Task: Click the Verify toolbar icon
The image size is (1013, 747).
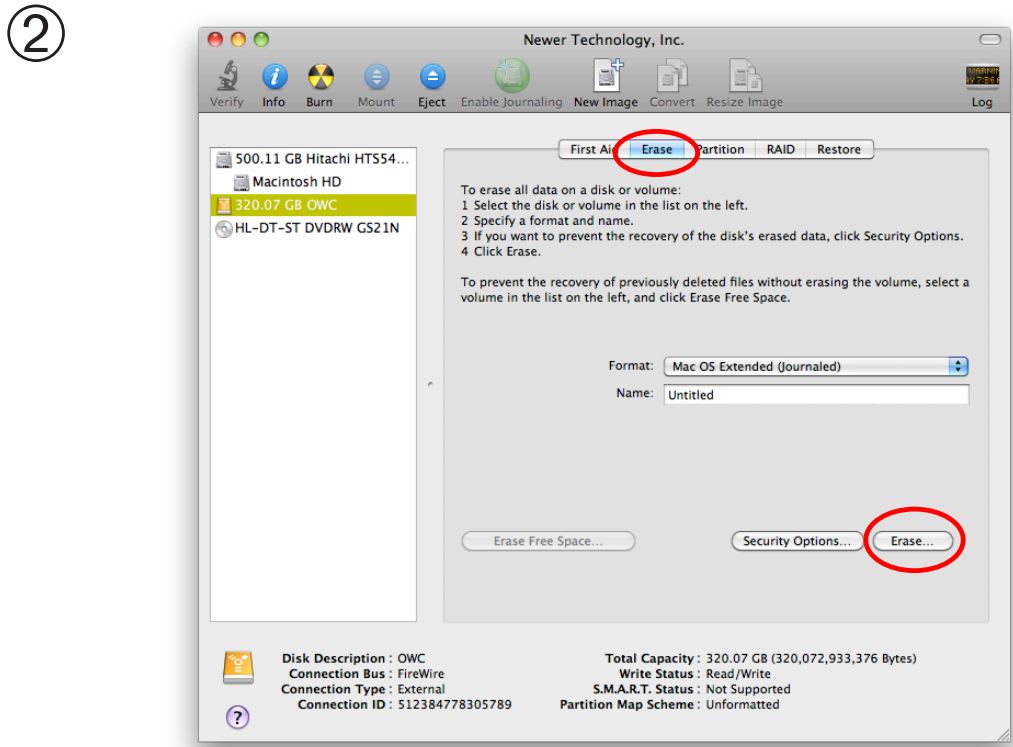Action: click(226, 80)
